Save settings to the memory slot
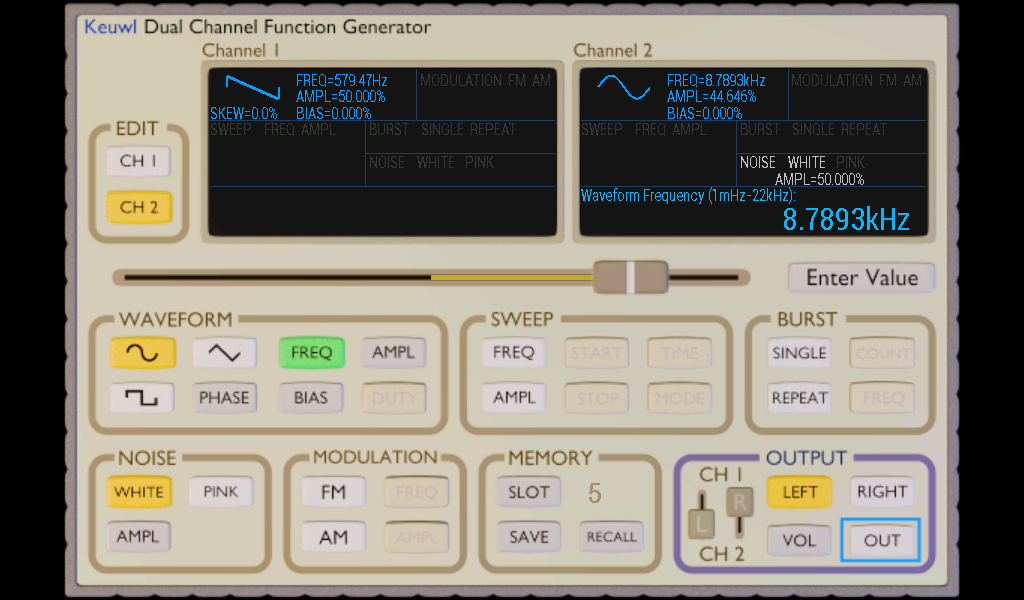This screenshot has width=1024, height=600. click(528, 536)
